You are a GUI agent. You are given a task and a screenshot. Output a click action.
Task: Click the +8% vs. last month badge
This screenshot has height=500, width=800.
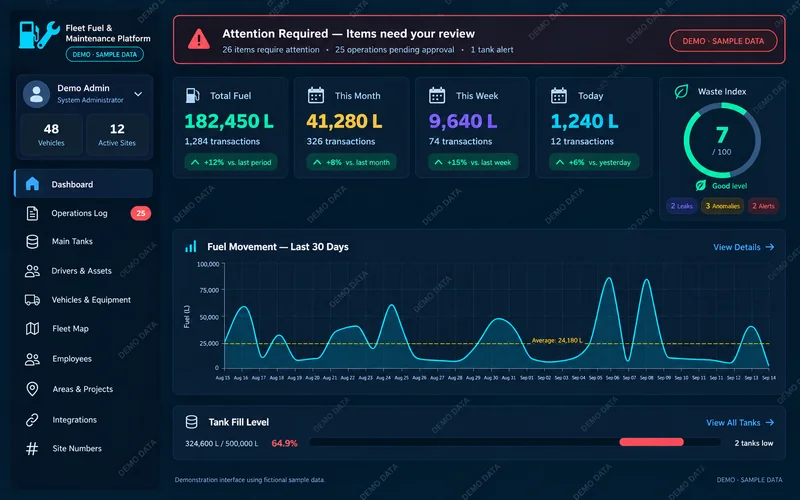[x=352, y=162]
